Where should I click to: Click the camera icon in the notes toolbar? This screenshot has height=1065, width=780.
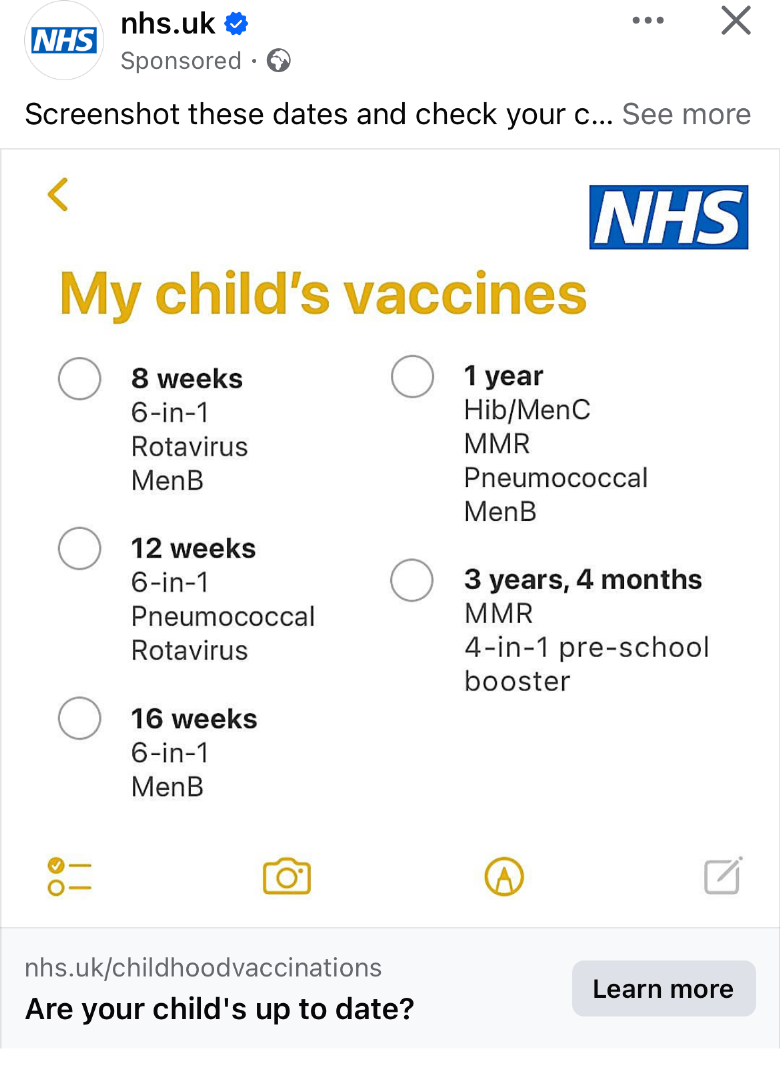[287, 876]
